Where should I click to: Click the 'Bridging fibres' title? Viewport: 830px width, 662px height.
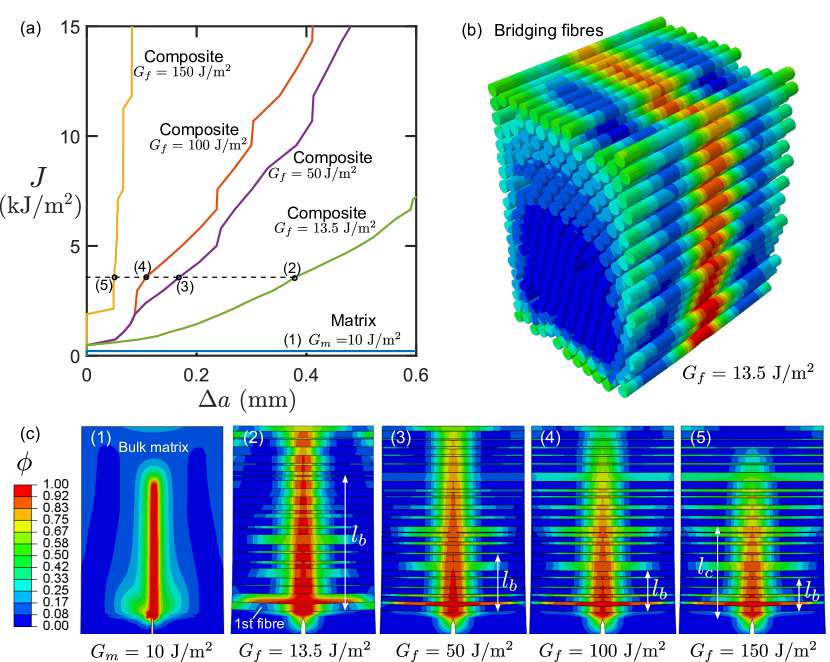point(548,31)
